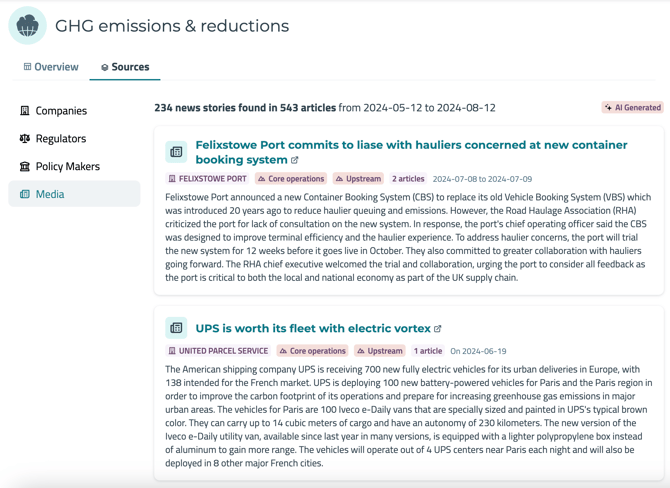
Task: Click the Policy Makers institution icon
Action: [25, 167]
